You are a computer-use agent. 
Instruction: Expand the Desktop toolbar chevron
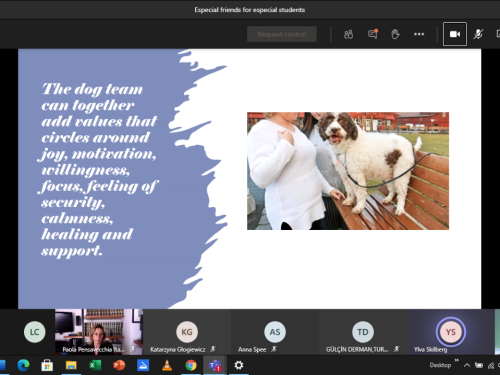(457, 360)
